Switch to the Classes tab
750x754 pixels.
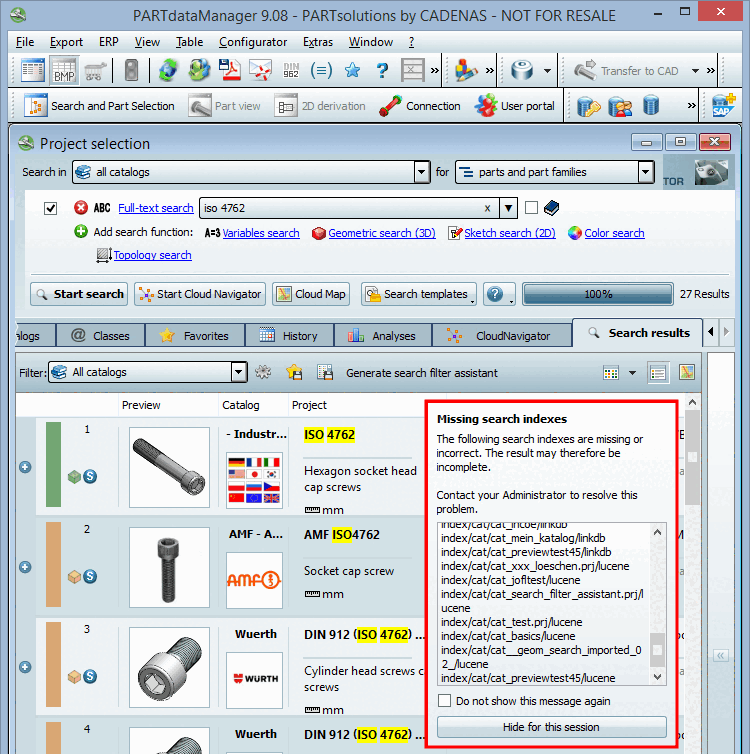coord(100,336)
